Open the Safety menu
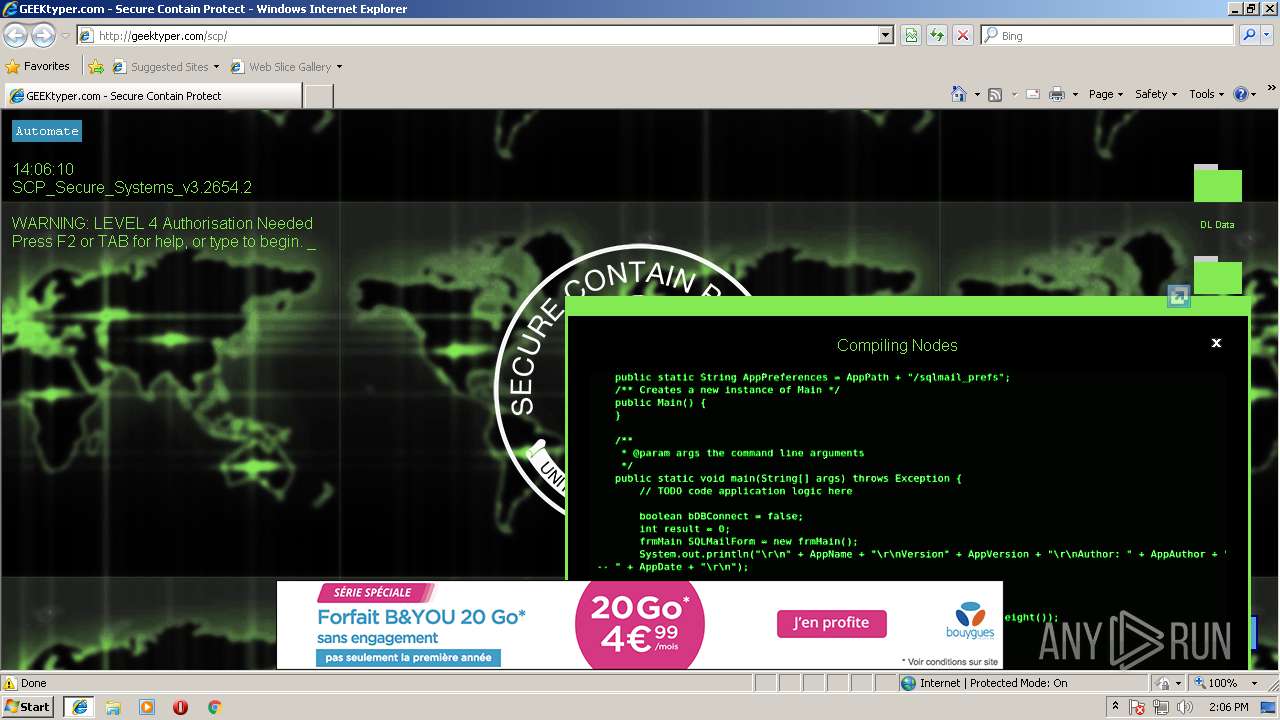The height and width of the screenshot is (720, 1280). click(1156, 94)
